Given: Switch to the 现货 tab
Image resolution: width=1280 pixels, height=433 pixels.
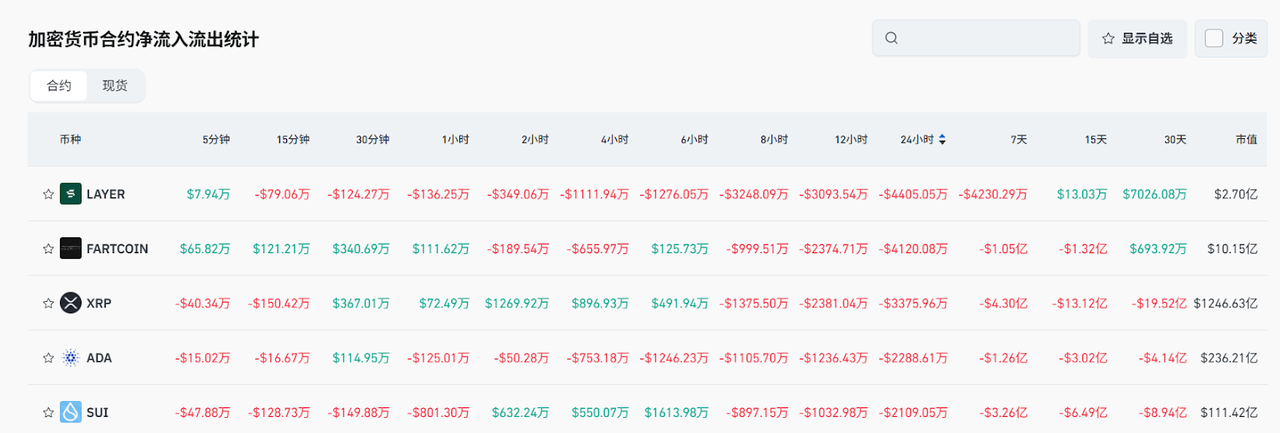Looking at the screenshot, I should 115,86.
